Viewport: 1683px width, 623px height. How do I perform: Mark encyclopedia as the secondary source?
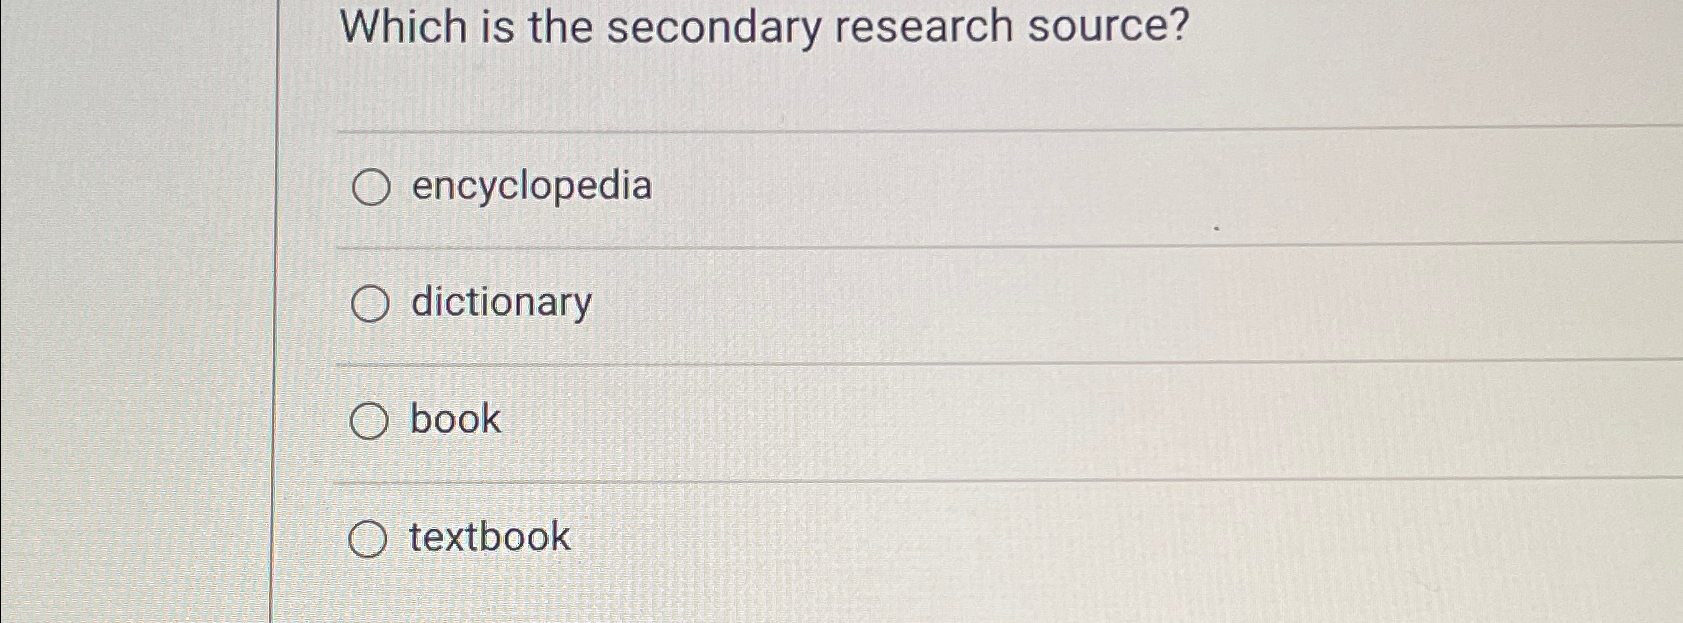(x=371, y=186)
